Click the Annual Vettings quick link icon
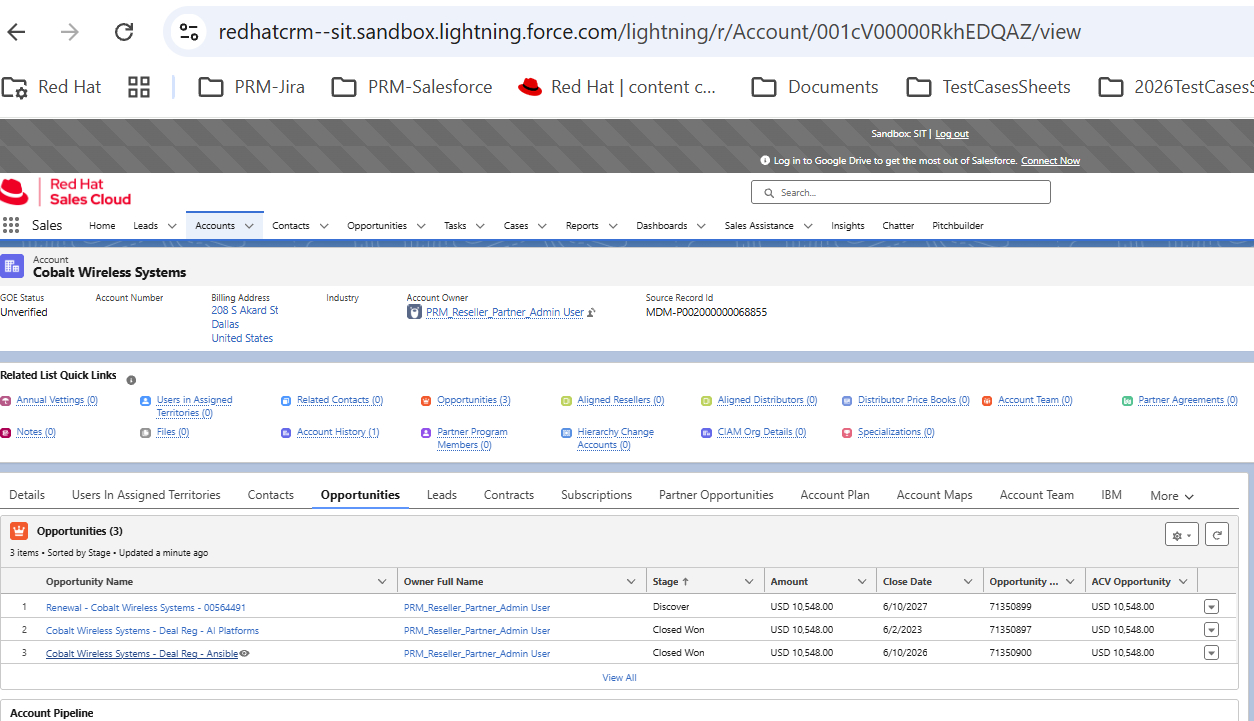Screen dimensions: 1254x721 pos(6,401)
